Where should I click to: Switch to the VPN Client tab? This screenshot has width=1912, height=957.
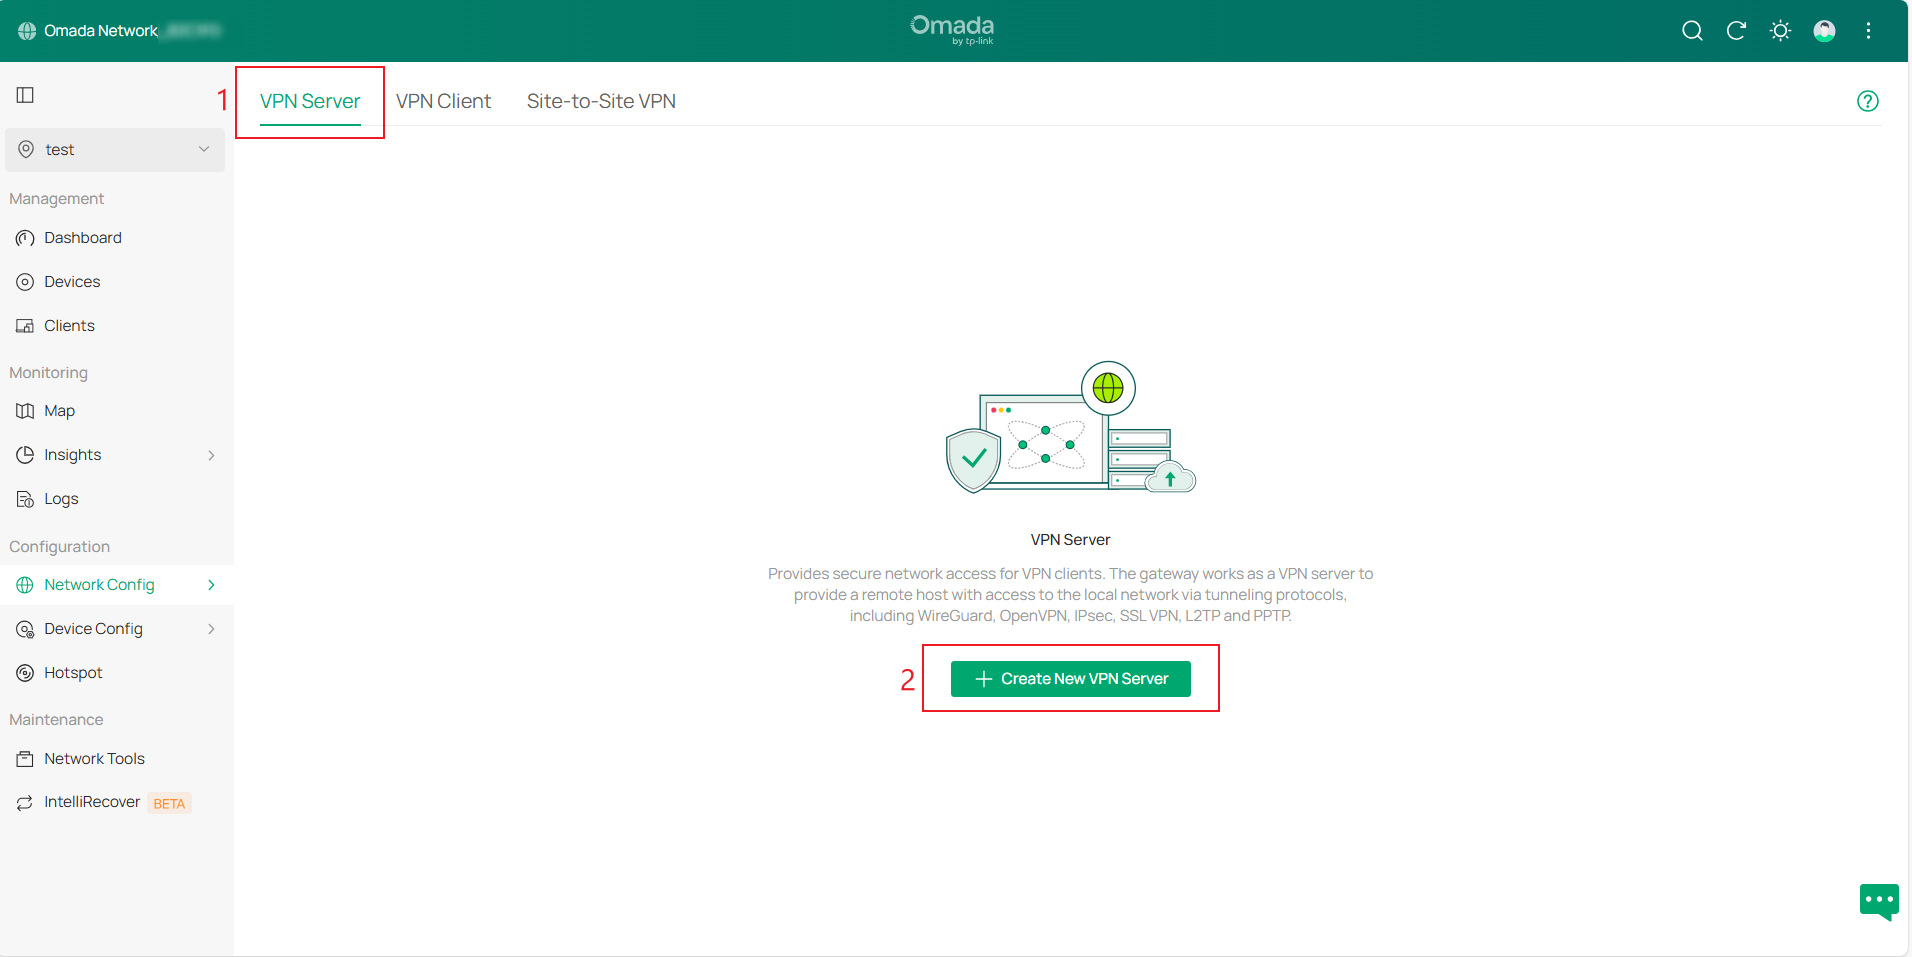pyautogui.click(x=444, y=100)
